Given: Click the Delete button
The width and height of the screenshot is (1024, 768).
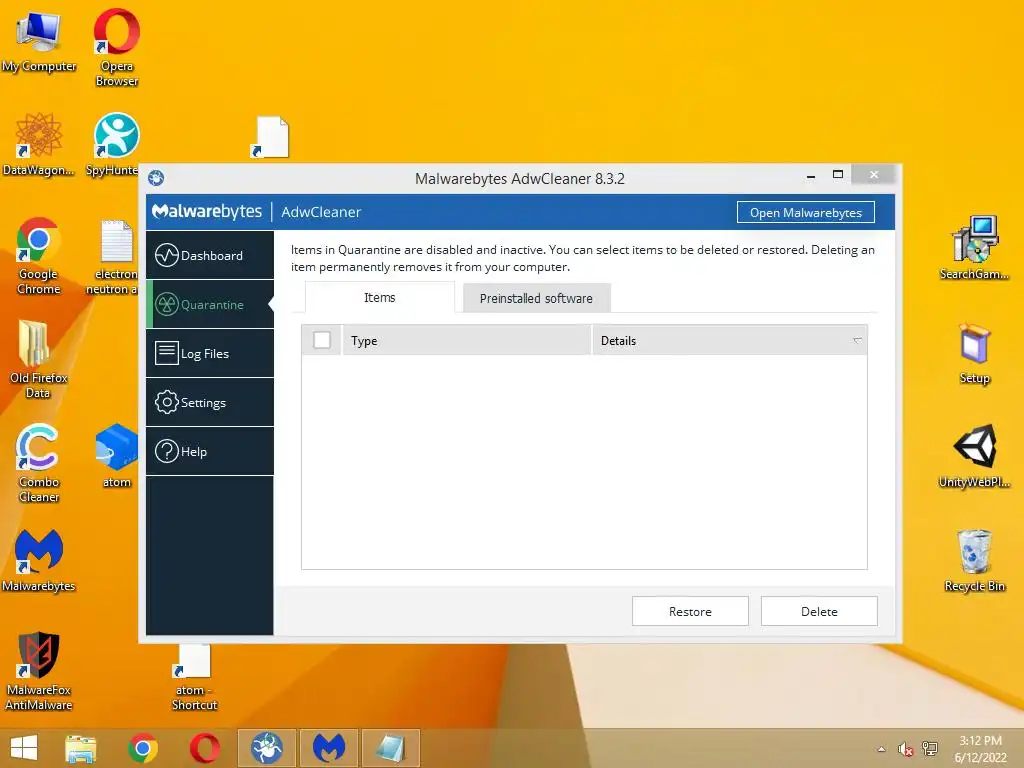Looking at the screenshot, I should click(x=819, y=611).
